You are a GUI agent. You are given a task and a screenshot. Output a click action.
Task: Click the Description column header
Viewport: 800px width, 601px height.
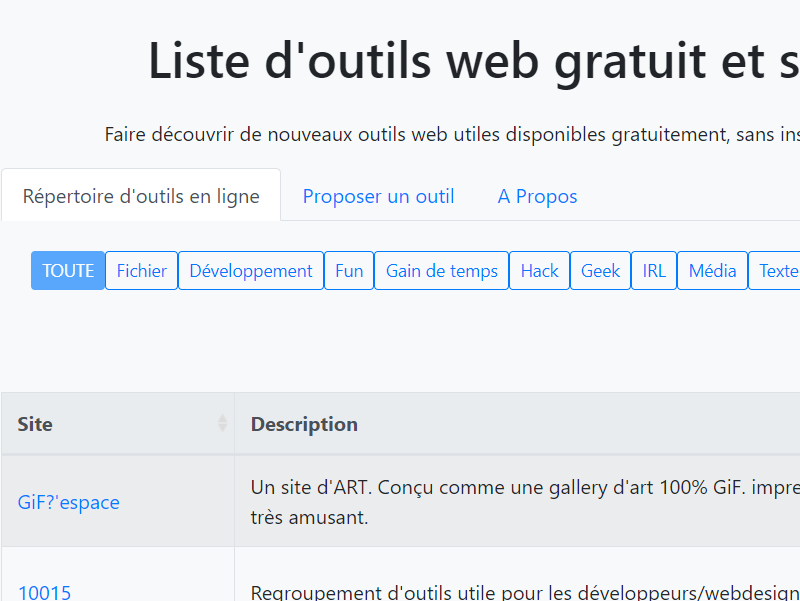304,424
